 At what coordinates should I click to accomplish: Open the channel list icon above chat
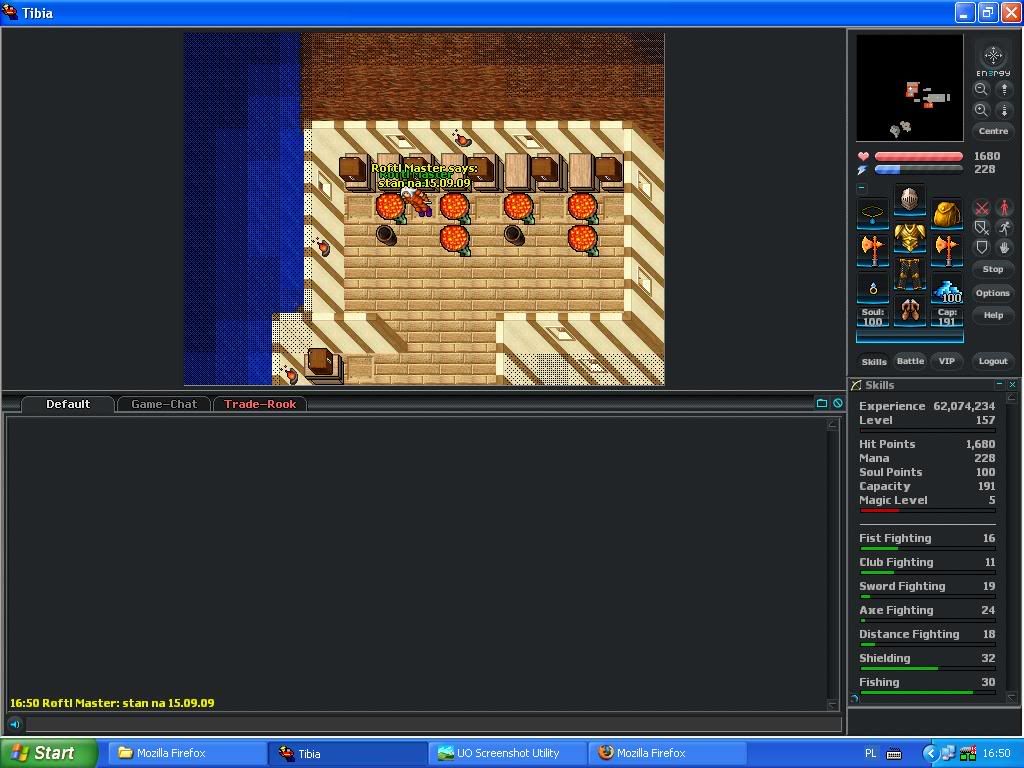click(x=822, y=403)
